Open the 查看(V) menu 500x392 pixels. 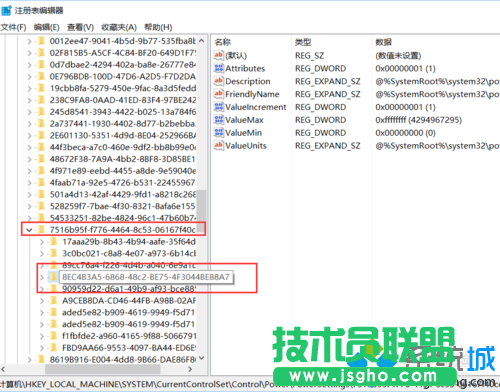[80, 27]
